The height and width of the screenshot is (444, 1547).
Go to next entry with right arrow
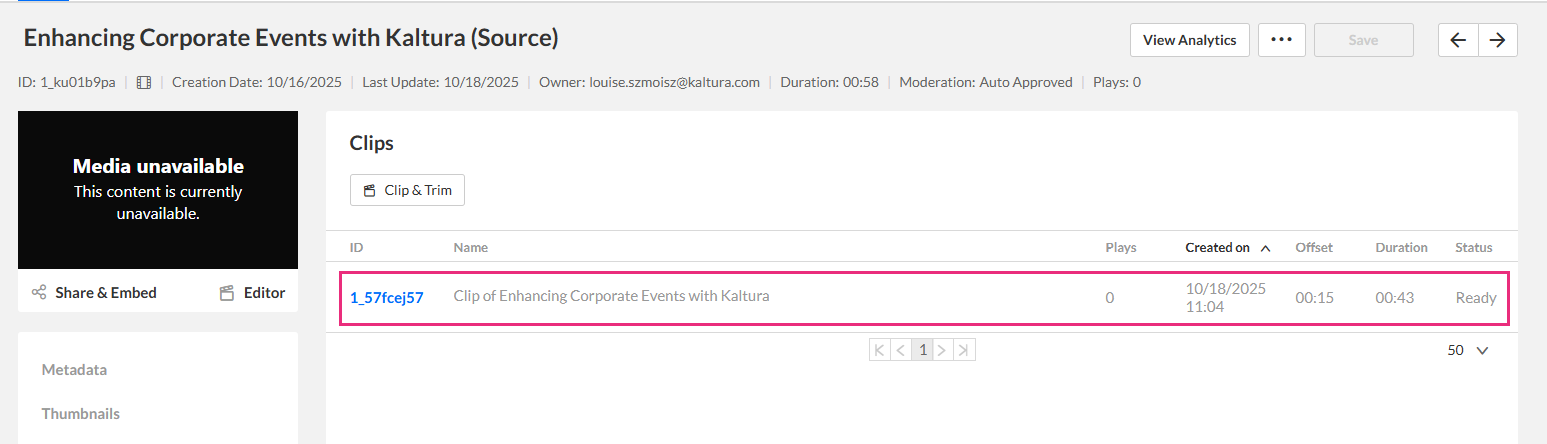click(1497, 40)
